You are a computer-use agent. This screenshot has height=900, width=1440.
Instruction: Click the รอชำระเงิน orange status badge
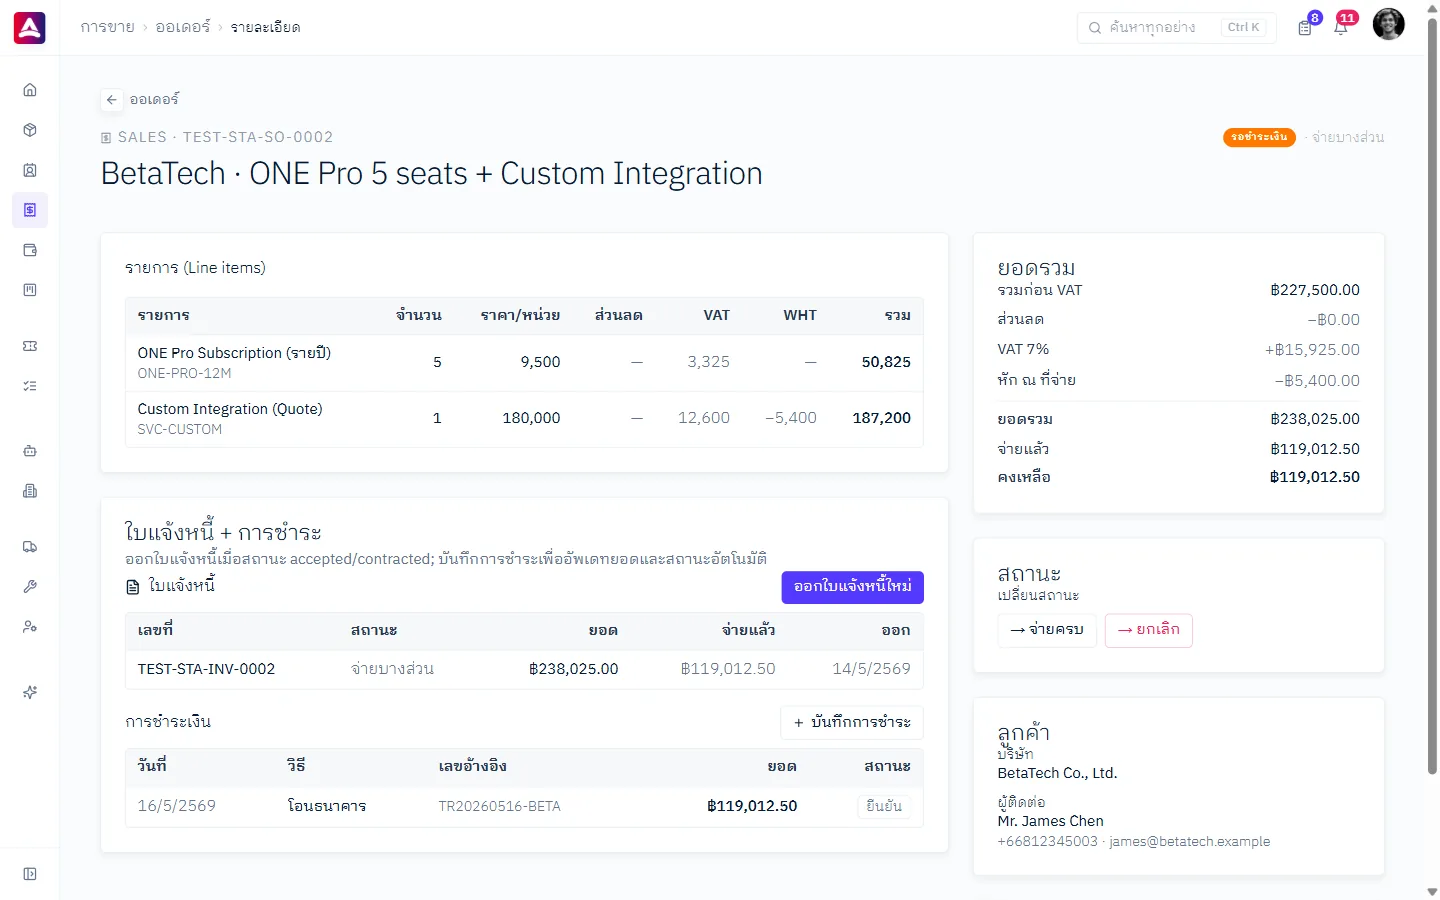point(1259,137)
